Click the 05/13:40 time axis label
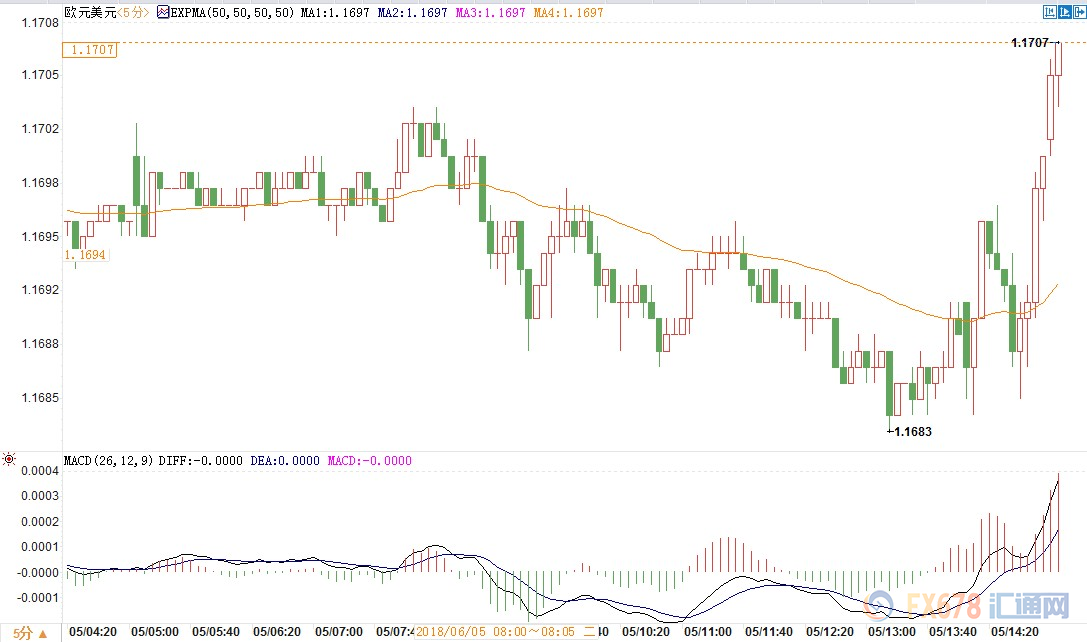Image resolution: width=1087 pixels, height=642 pixels. click(x=953, y=632)
